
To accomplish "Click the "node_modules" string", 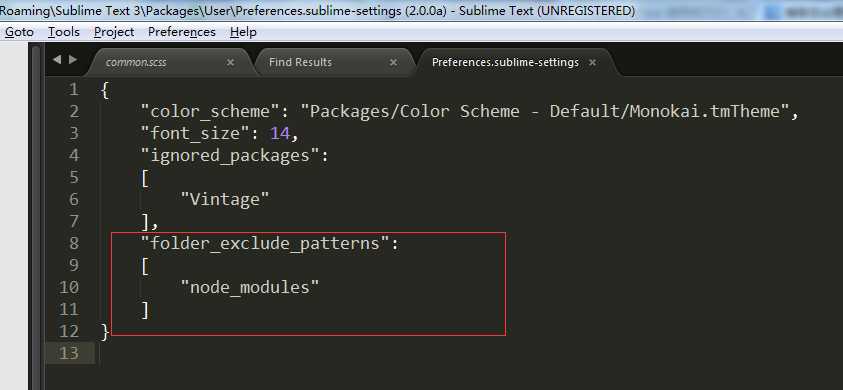I will [x=250, y=287].
